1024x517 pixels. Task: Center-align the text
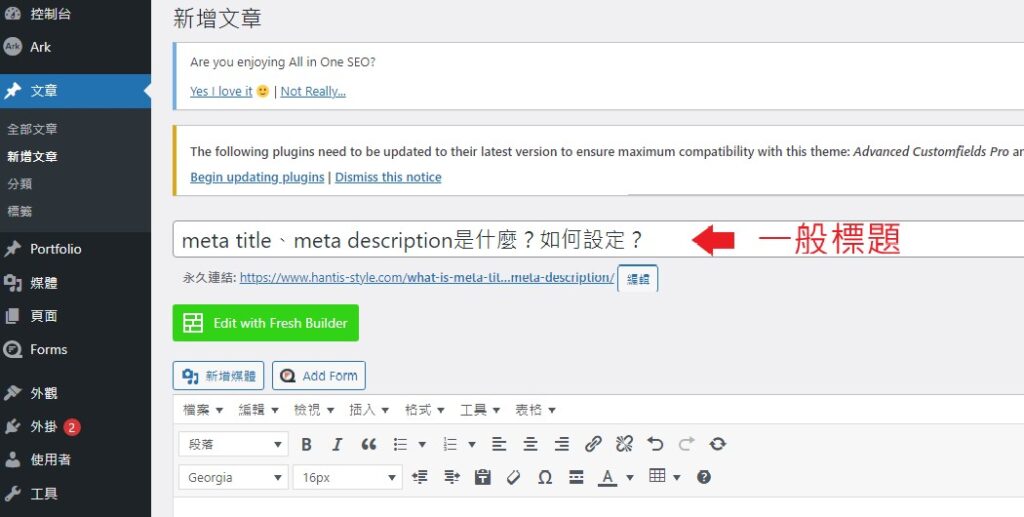[530, 445]
